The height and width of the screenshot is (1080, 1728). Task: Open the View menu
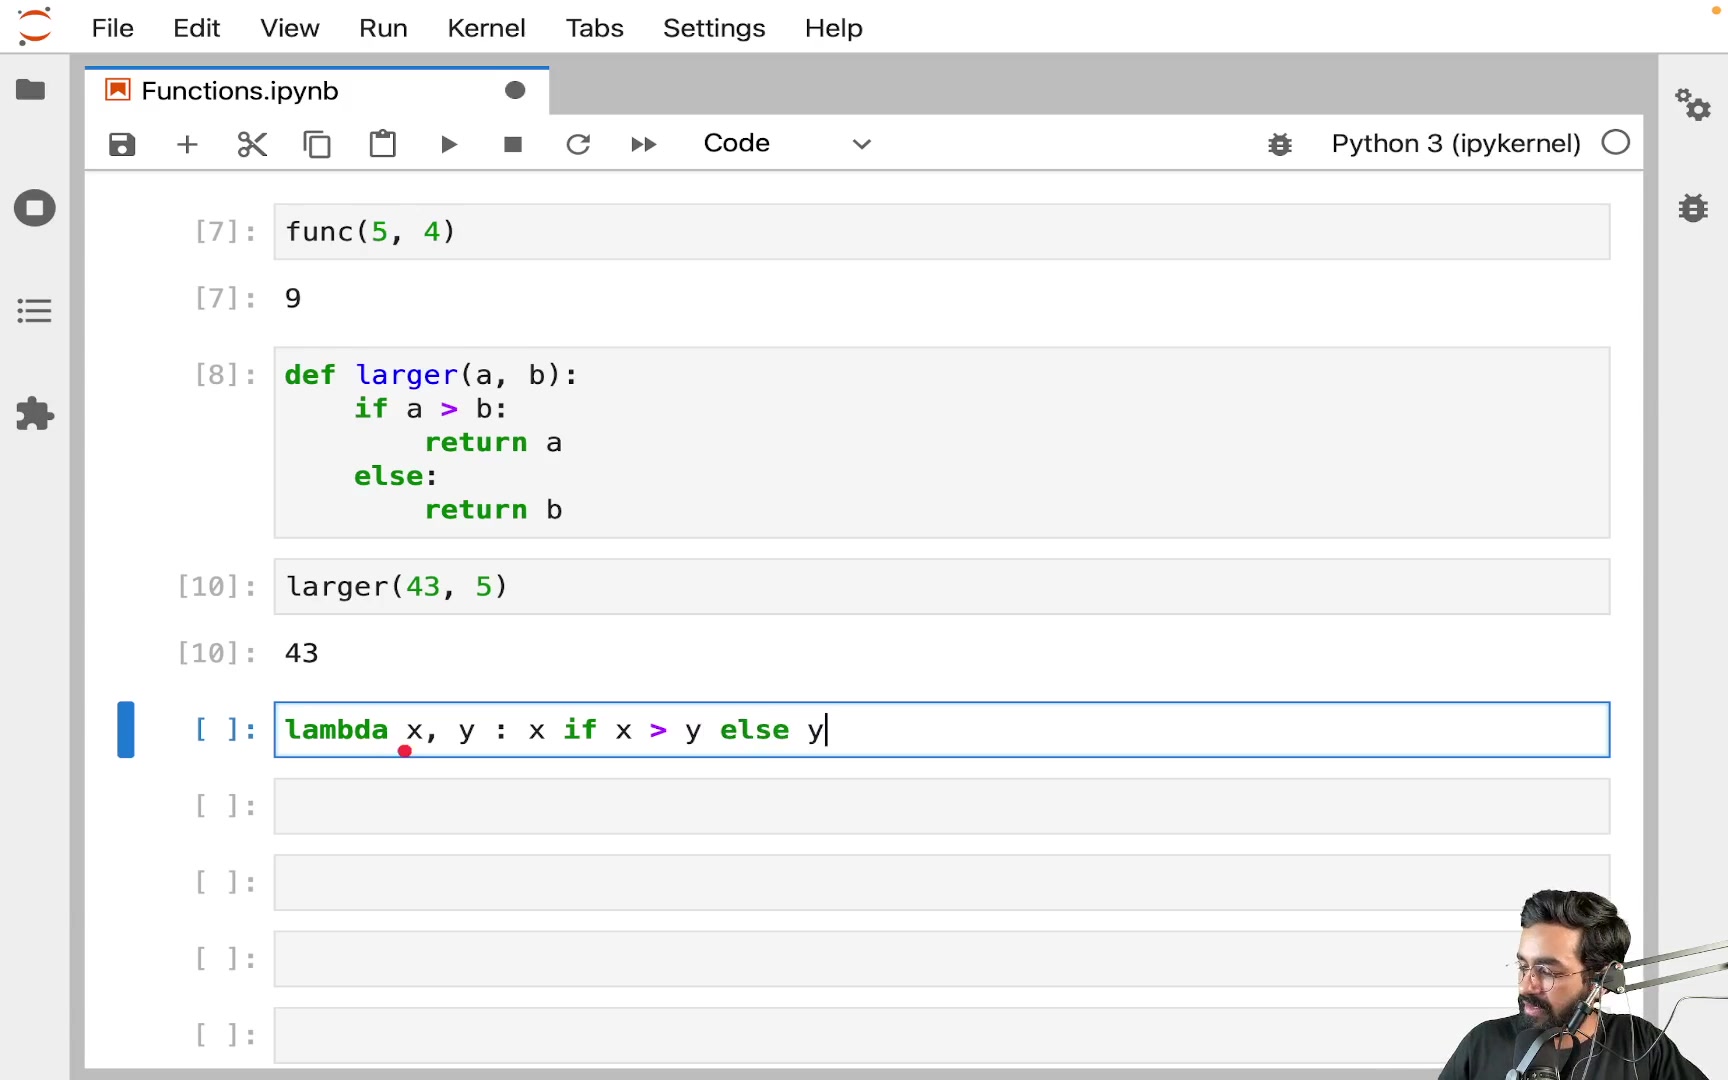pyautogui.click(x=290, y=28)
